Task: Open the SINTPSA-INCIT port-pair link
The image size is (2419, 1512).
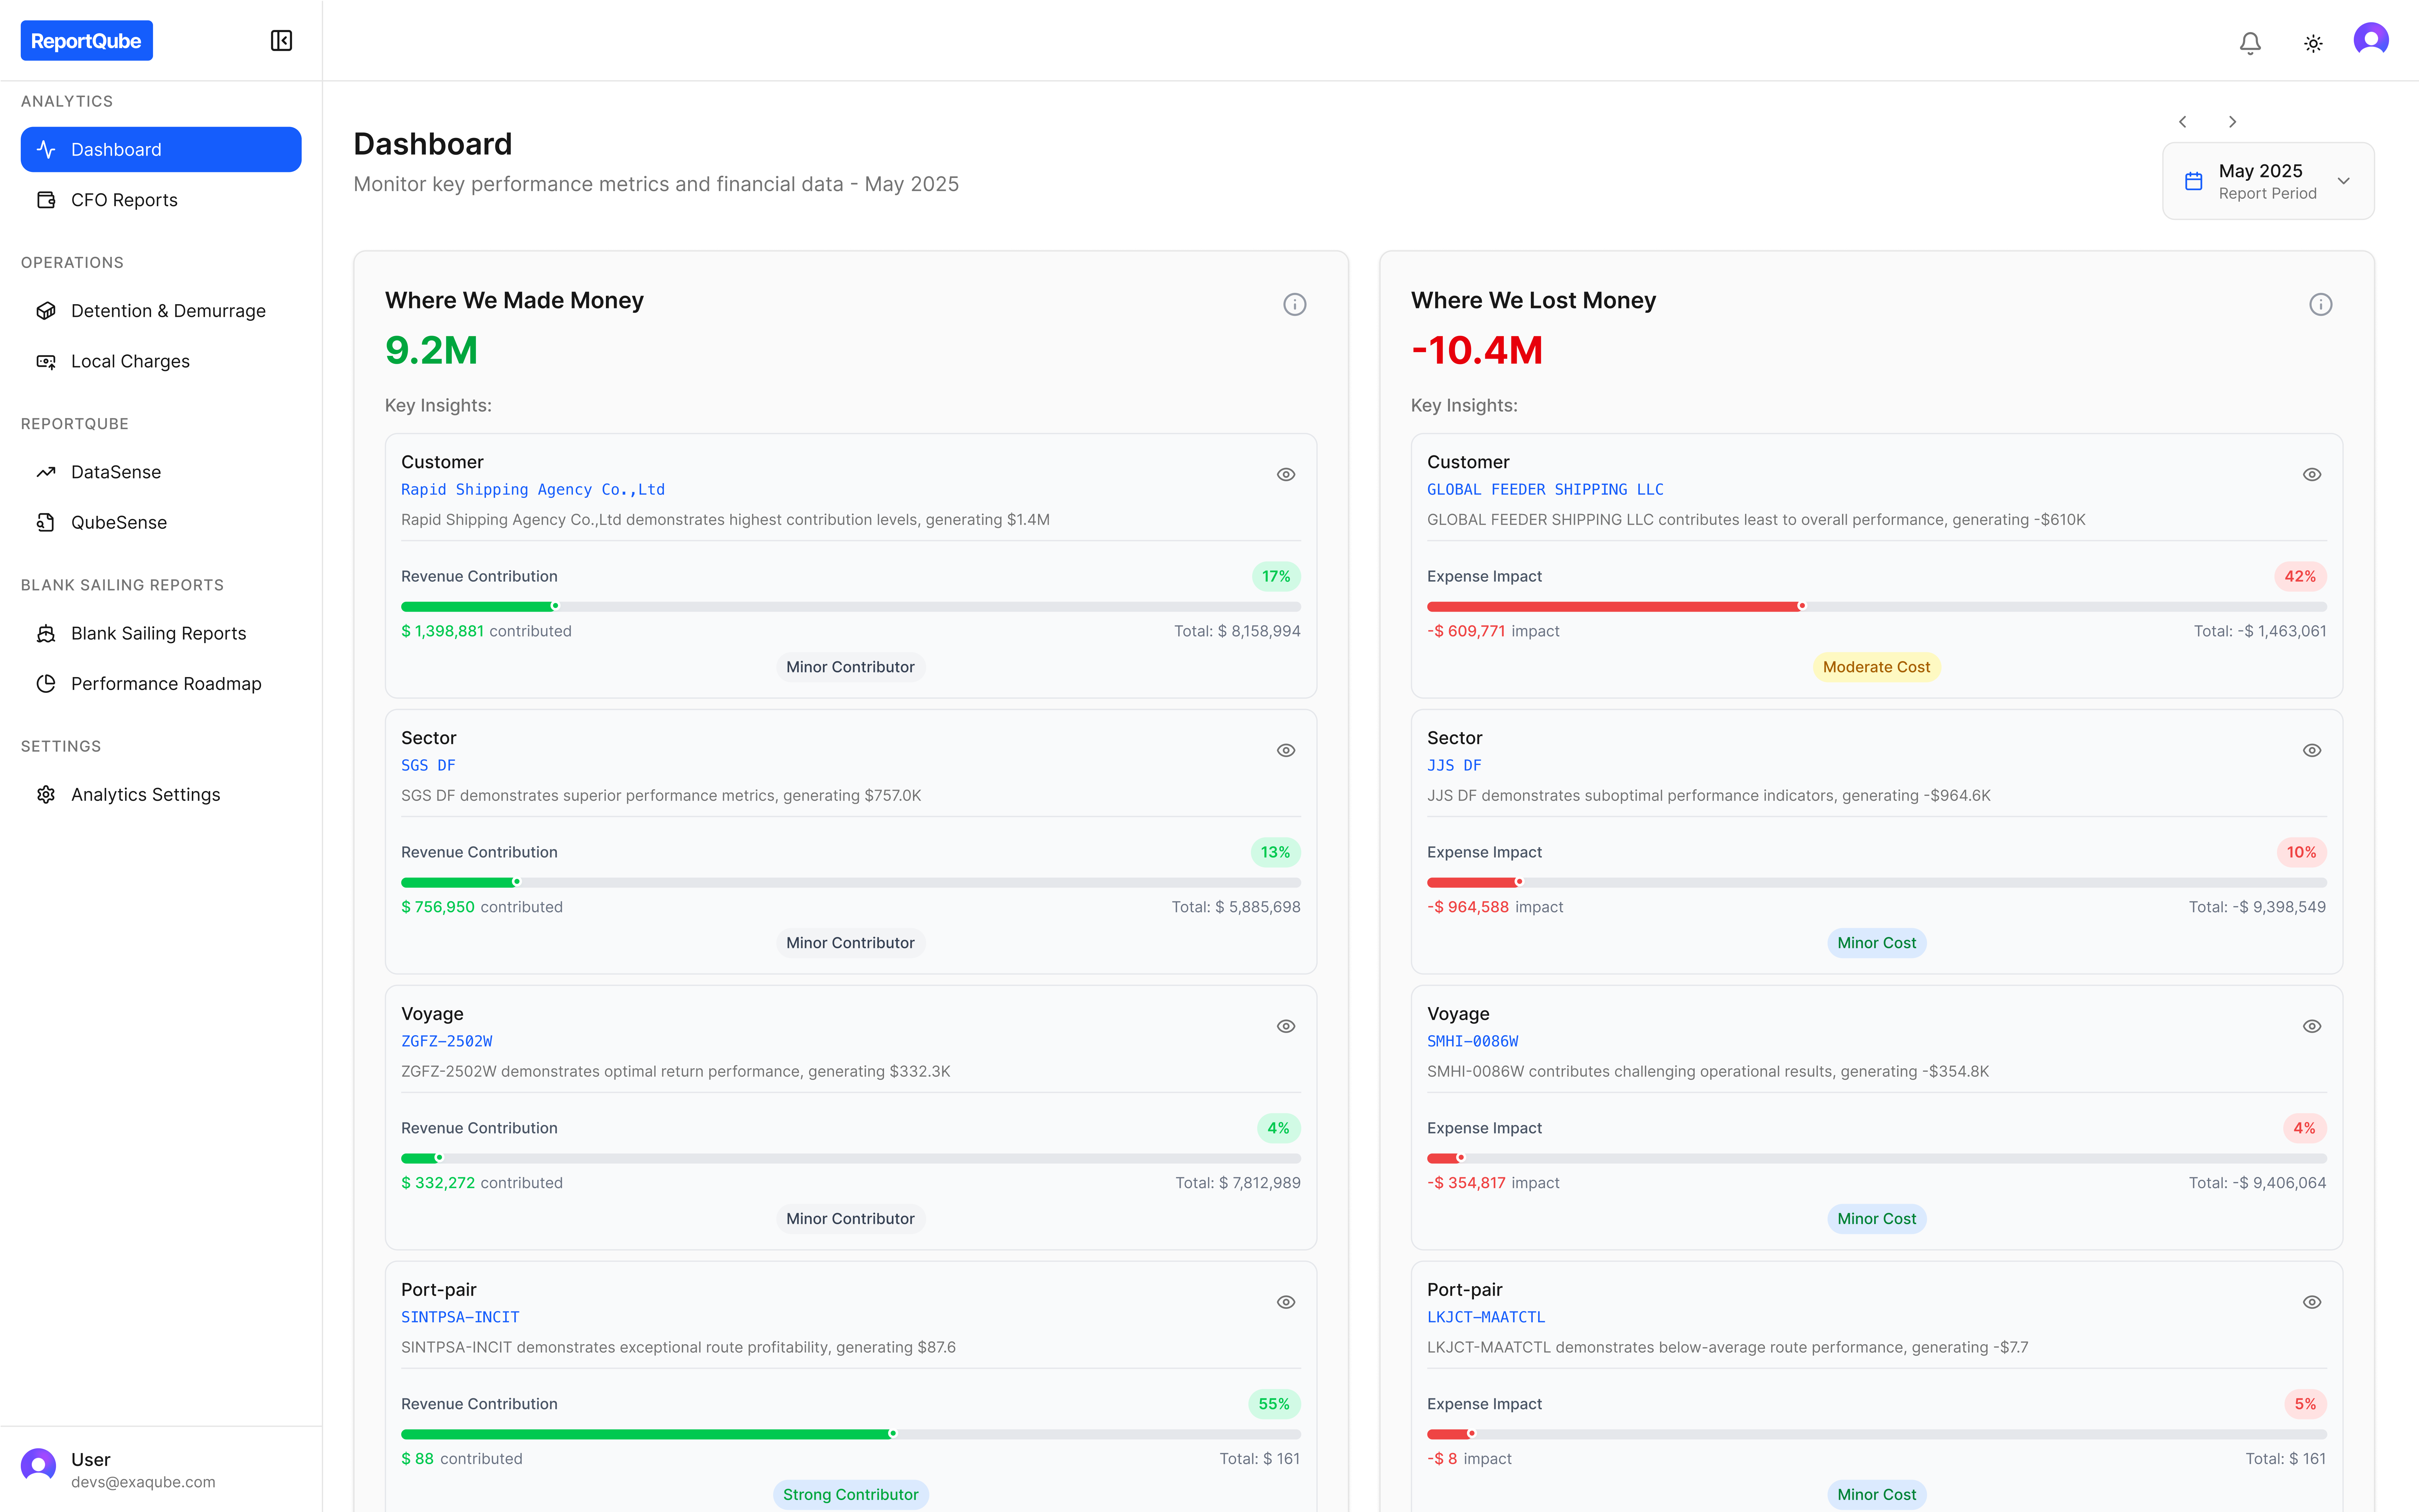Action: [x=460, y=1317]
